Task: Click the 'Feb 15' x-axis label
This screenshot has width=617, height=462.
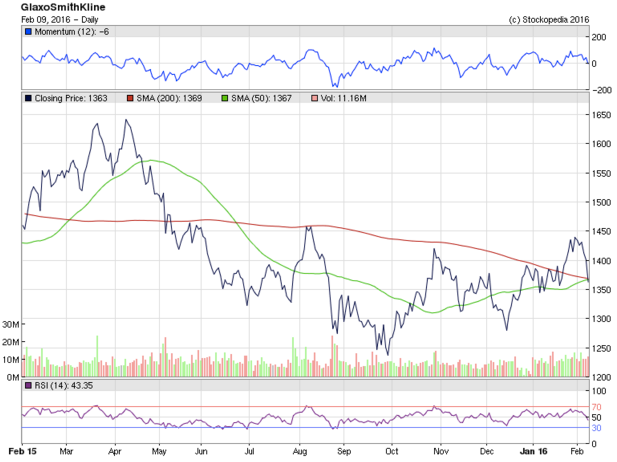Action: (22, 451)
